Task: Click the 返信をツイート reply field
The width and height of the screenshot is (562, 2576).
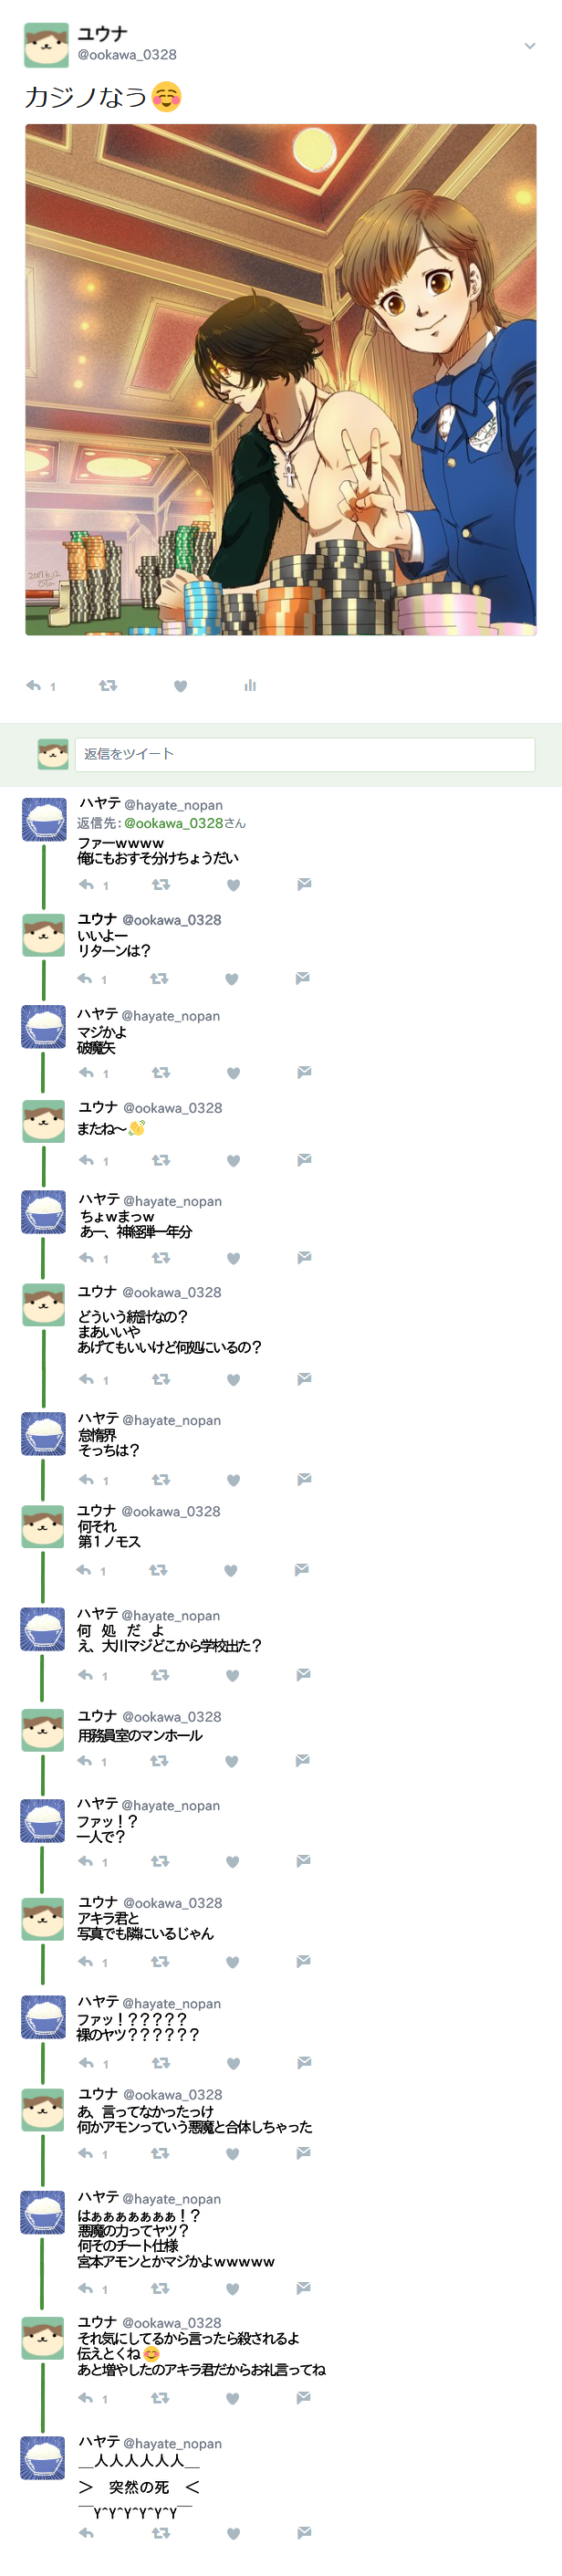Action: (x=305, y=754)
